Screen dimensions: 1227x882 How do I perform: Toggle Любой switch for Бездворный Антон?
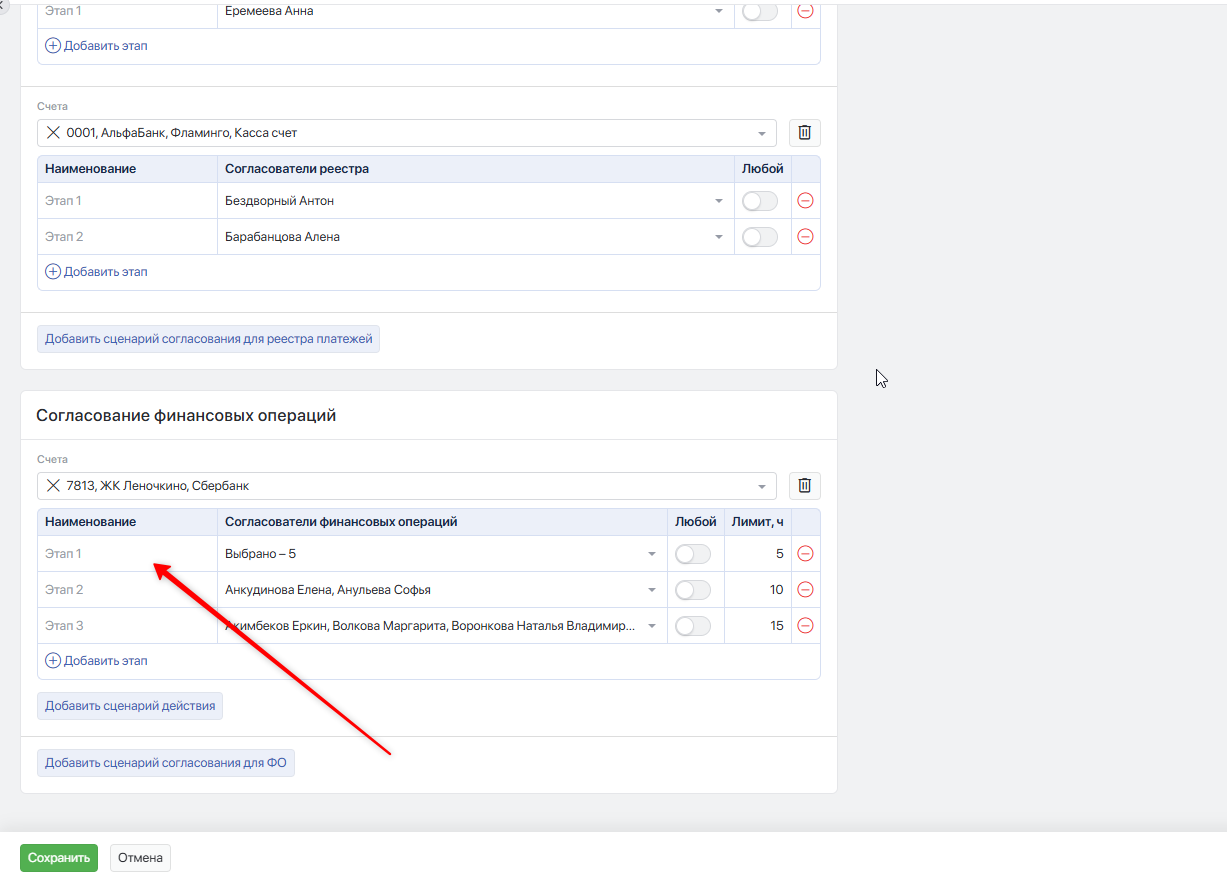click(760, 201)
